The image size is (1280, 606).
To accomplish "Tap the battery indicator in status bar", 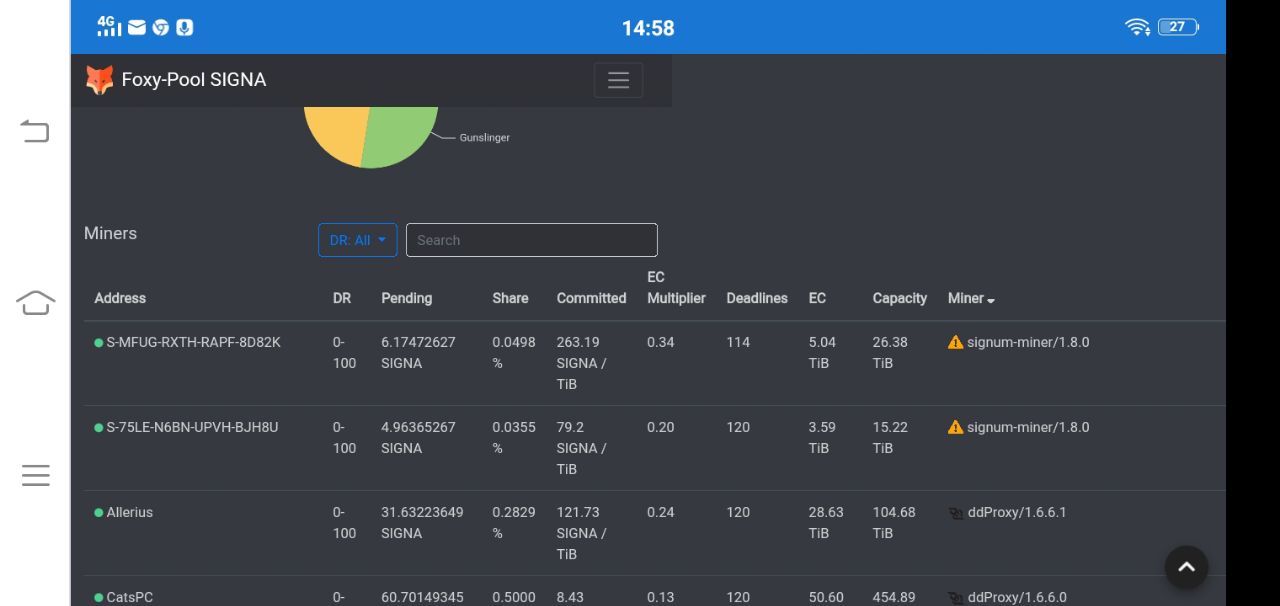I will (x=1178, y=27).
